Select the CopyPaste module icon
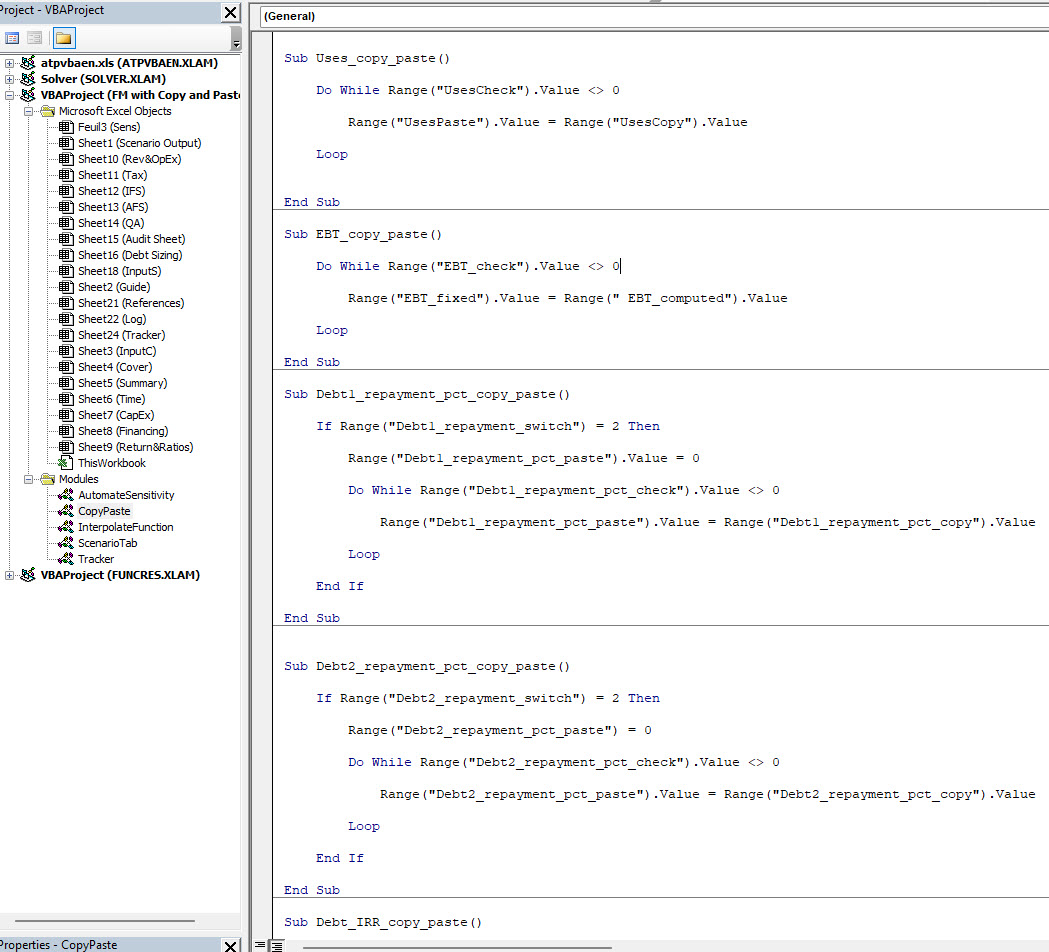The height and width of the screenshot is (952, 1049). pyautogui.click(x=66, y=511)
